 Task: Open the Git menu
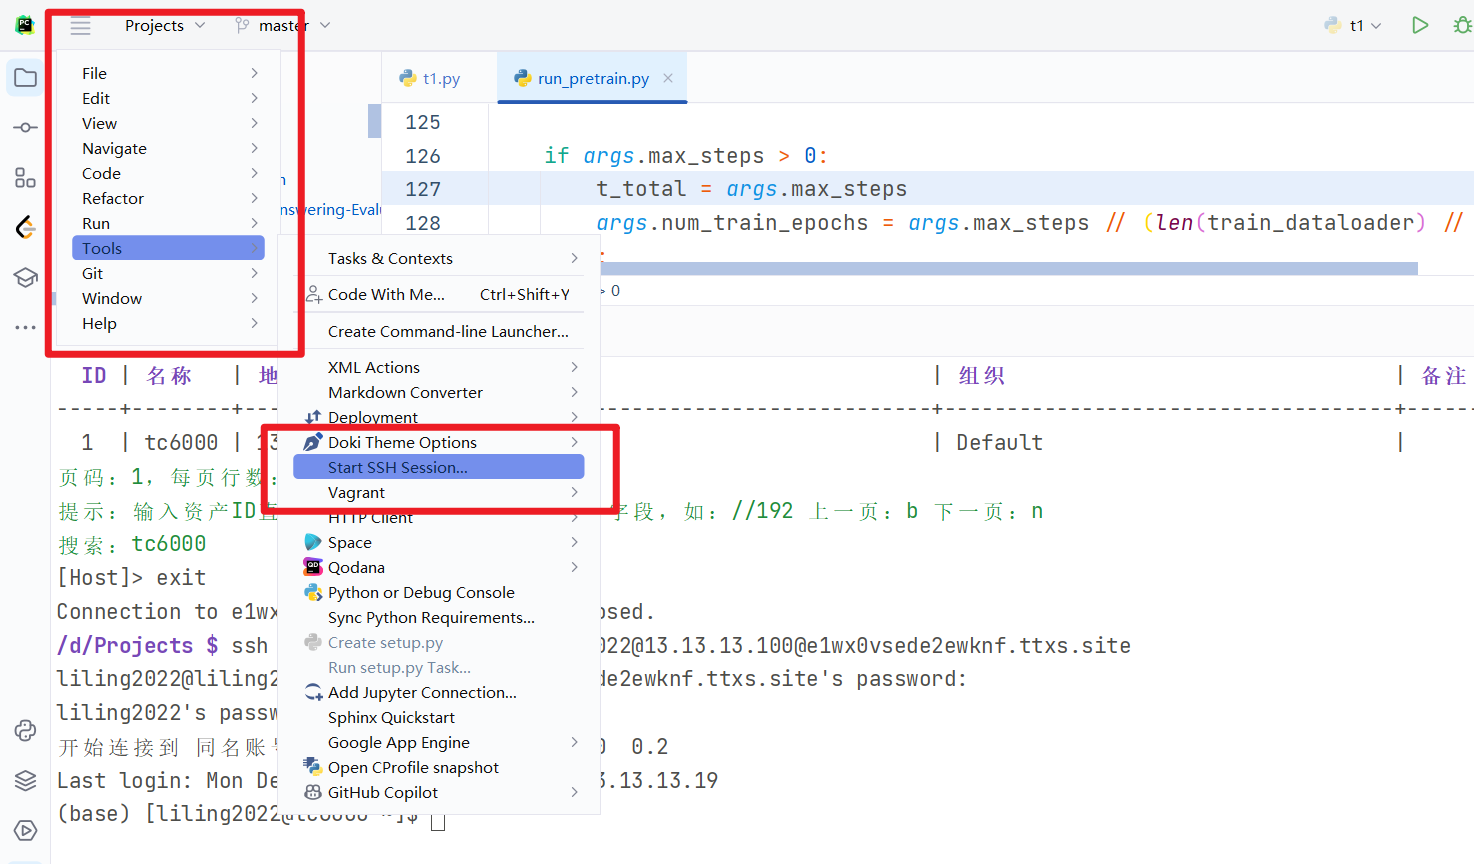[168, 273]
